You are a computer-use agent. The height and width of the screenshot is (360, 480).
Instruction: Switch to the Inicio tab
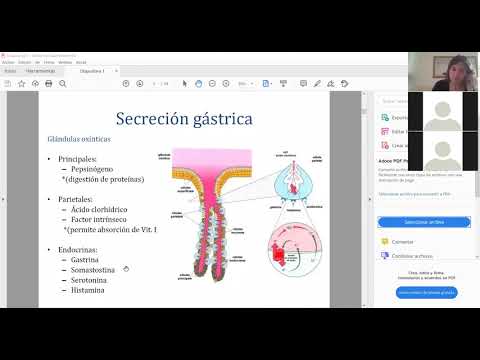(x=10, y=71)
